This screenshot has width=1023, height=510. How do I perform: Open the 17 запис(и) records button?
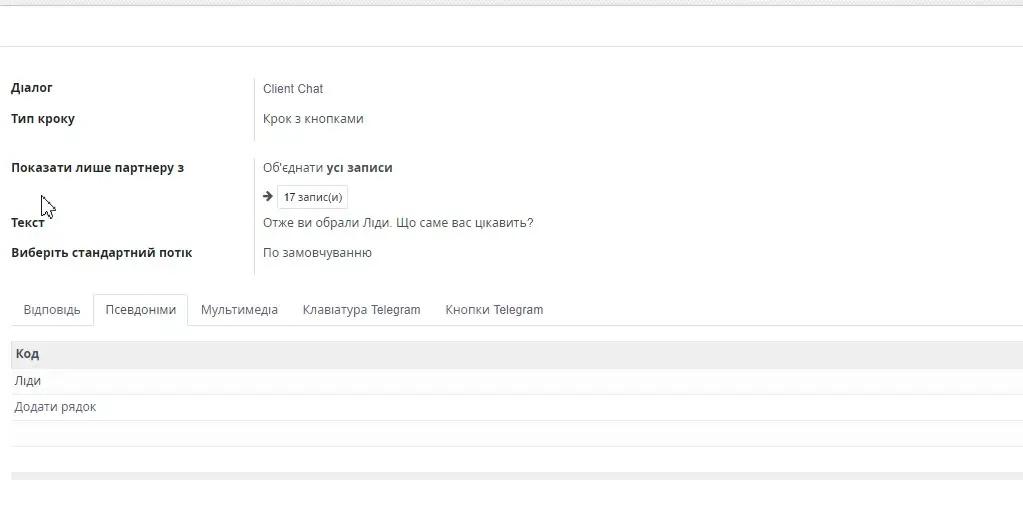(x=312, y=197)
